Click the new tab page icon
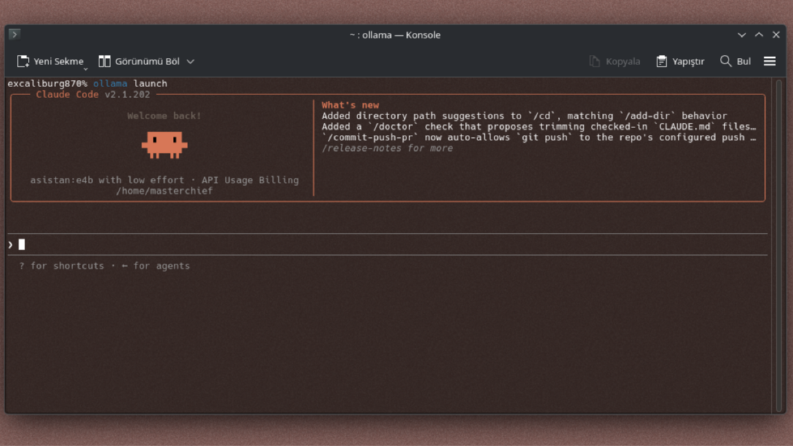 [23, 61]
